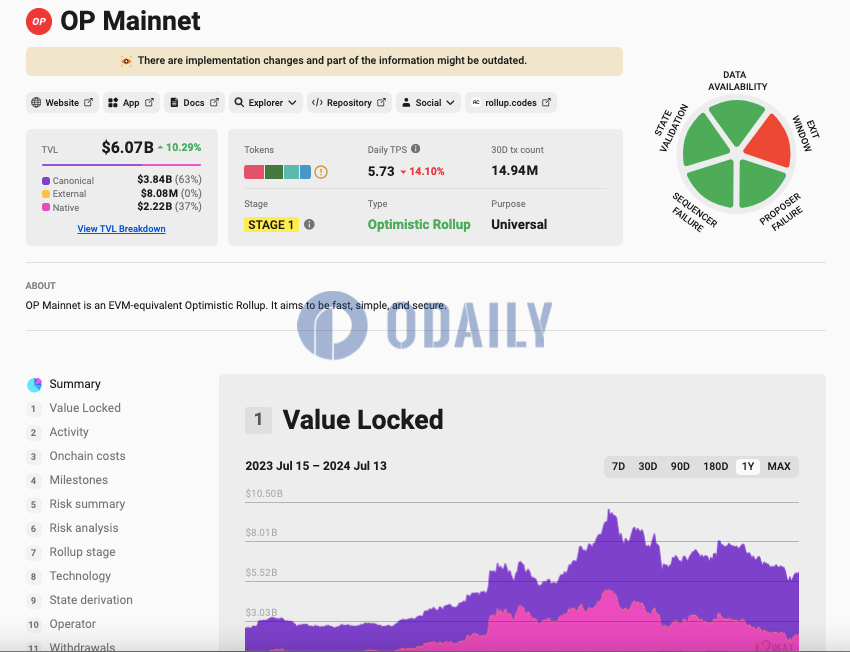Select the 90D chart range
Viewport: 850px width, 652px height.
pos(680,467)
